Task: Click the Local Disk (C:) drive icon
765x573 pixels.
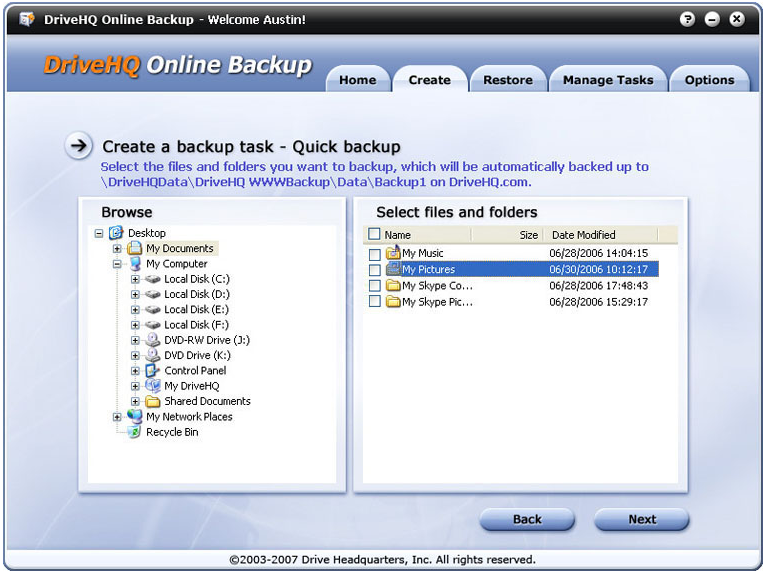Action: tap(153, 279)
